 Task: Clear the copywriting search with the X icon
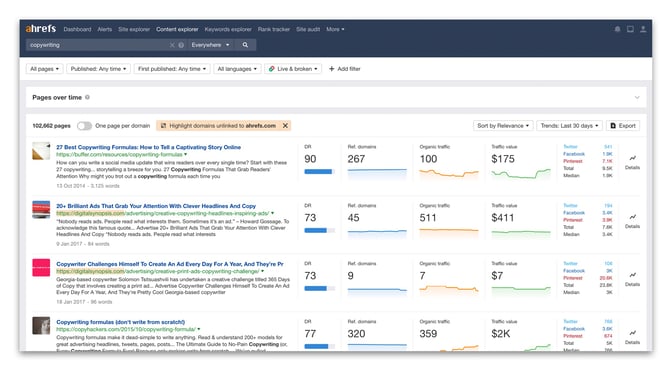coord(172,45)
